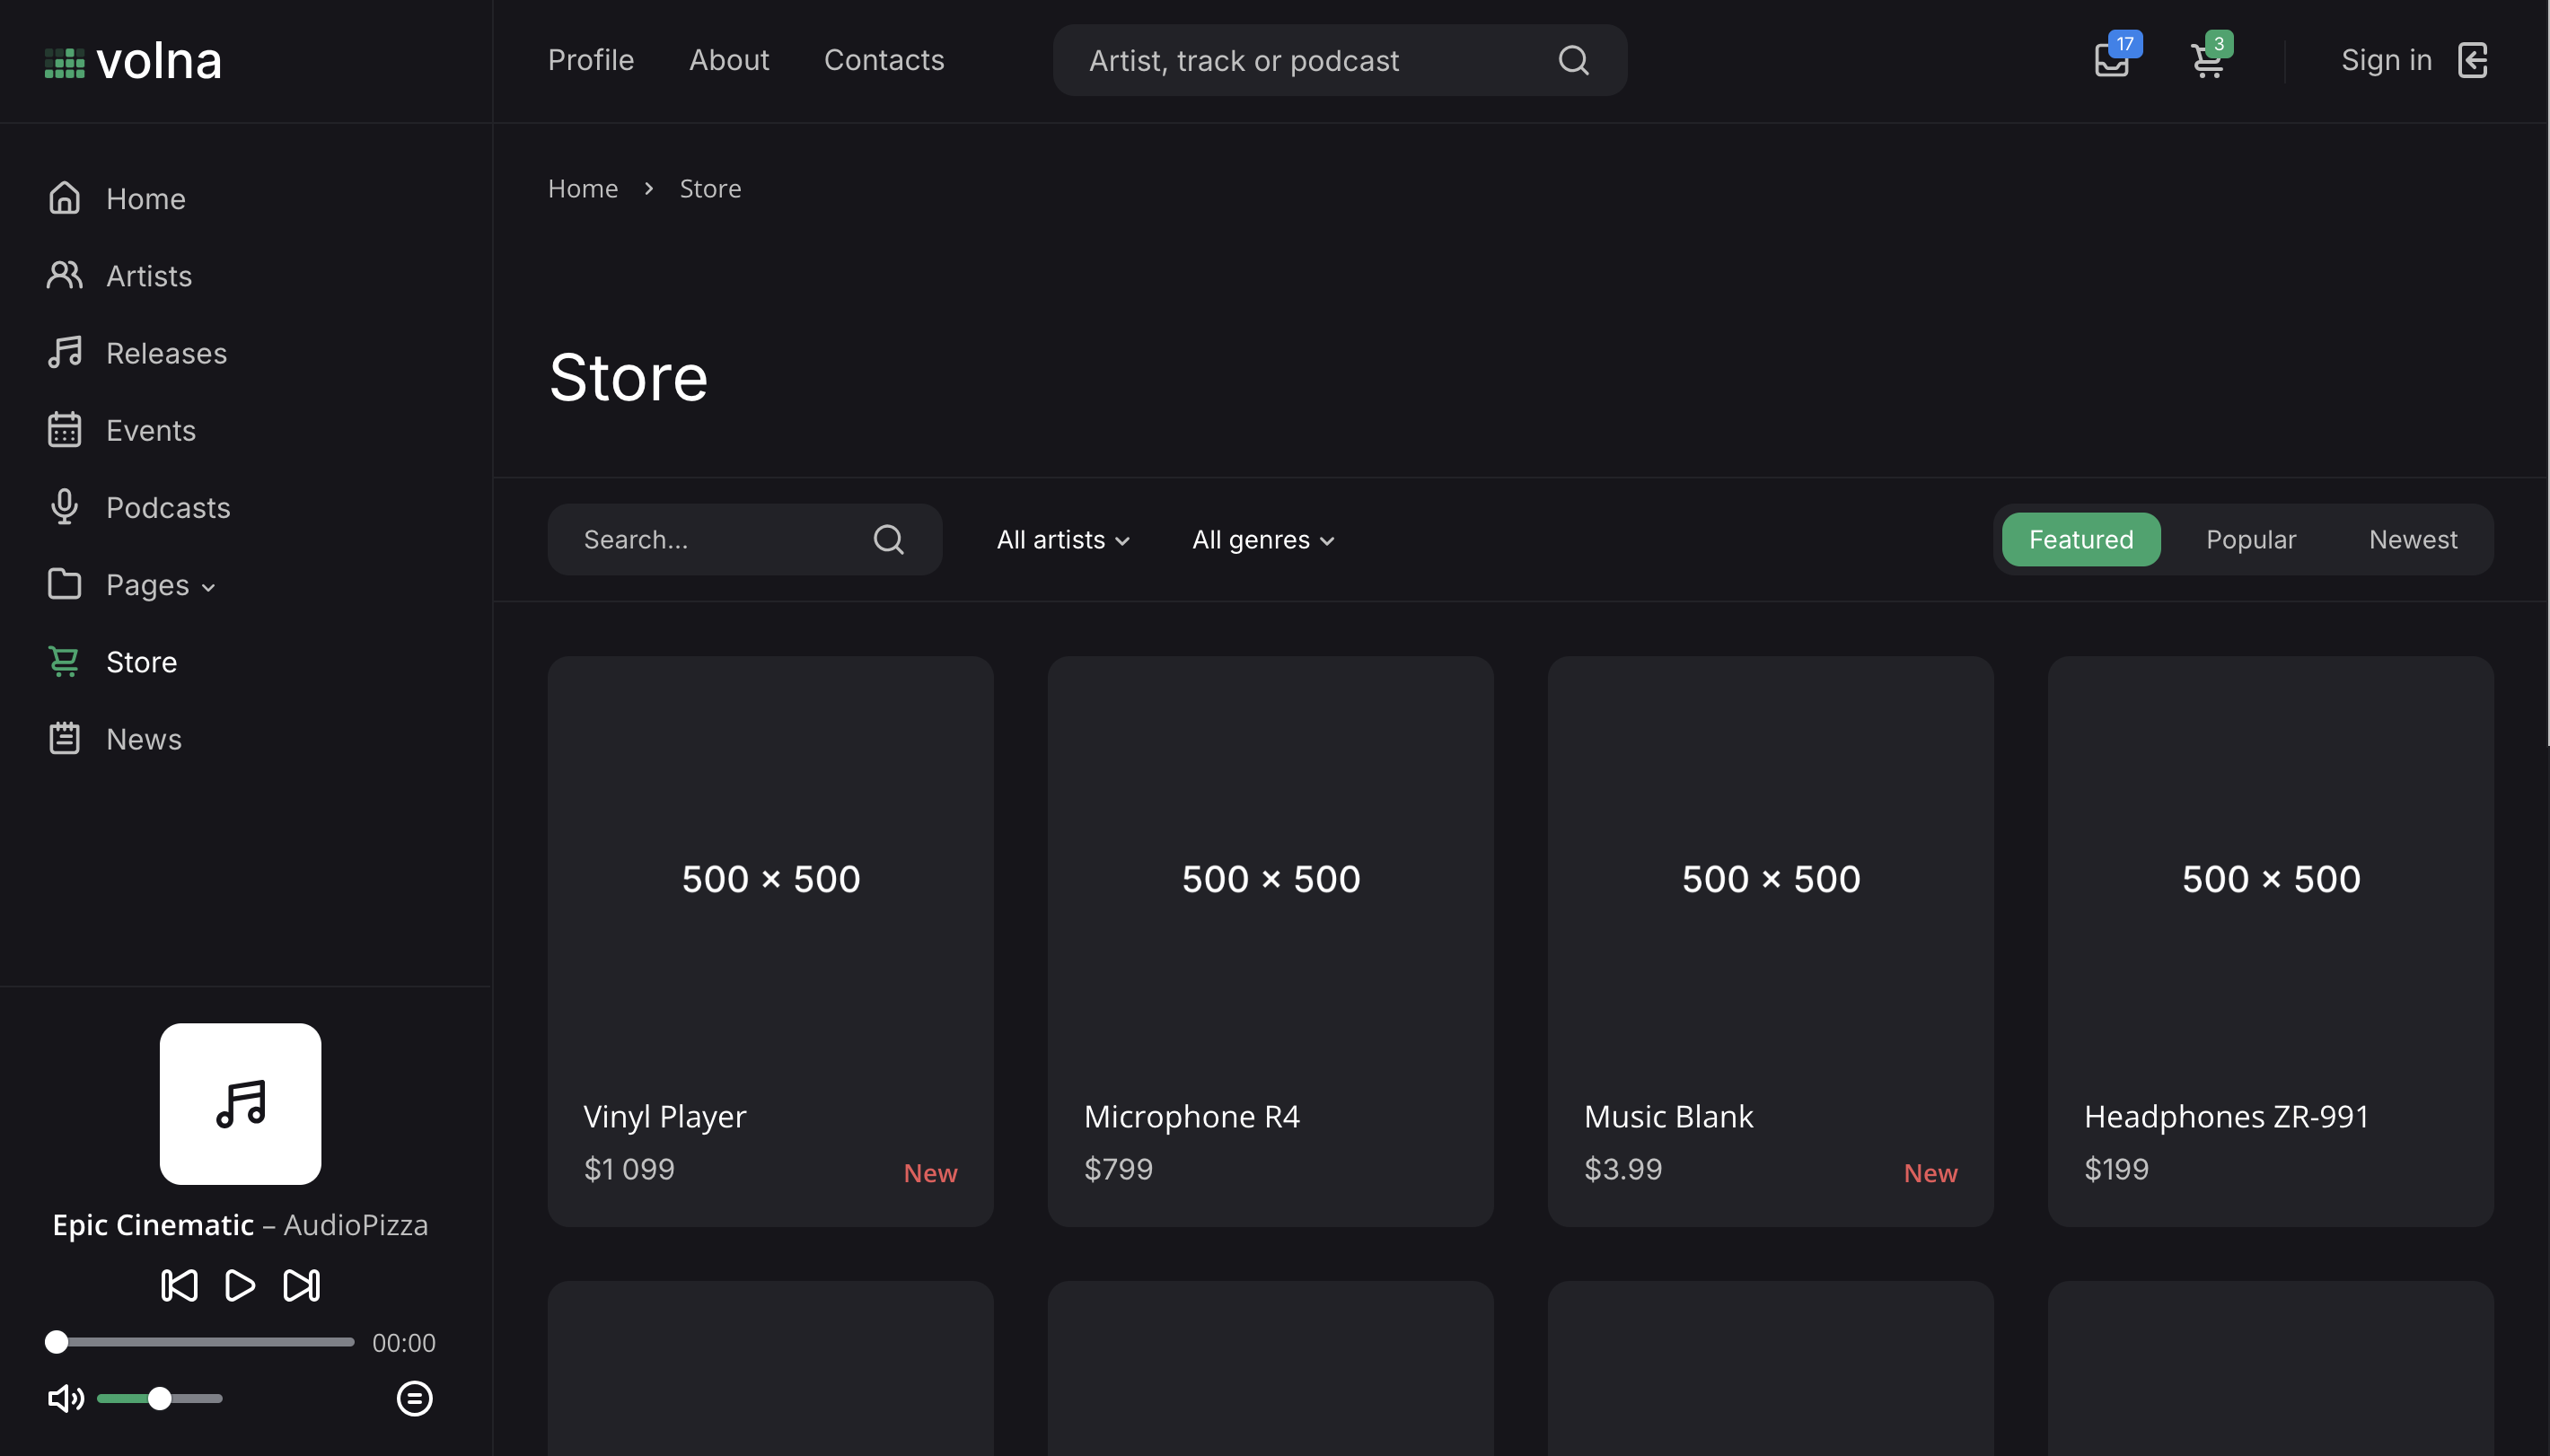Click the Epic Cinematic album art thumbnail
This screenshot has height=1456, width=2550.
(240, 1103)
